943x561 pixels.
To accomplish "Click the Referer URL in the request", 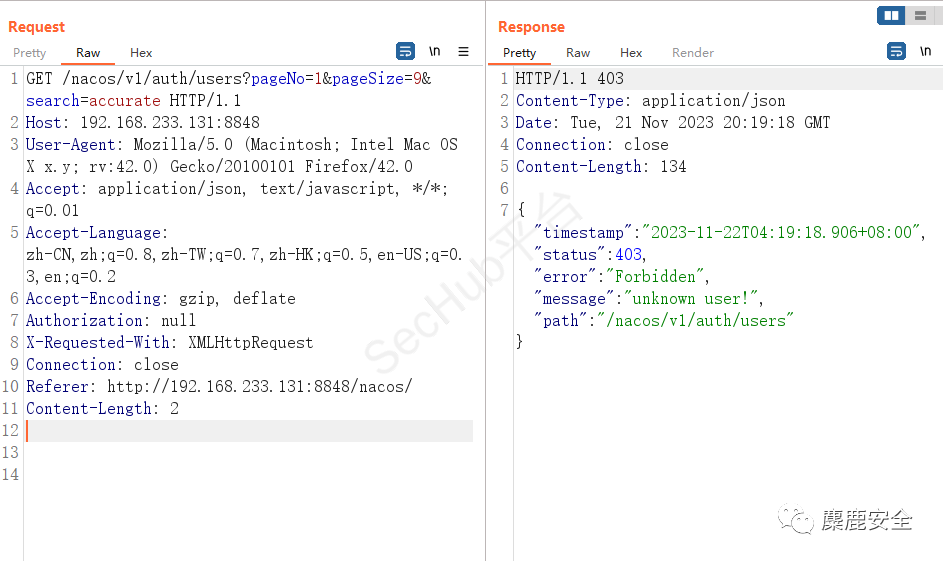I will 259,387.
